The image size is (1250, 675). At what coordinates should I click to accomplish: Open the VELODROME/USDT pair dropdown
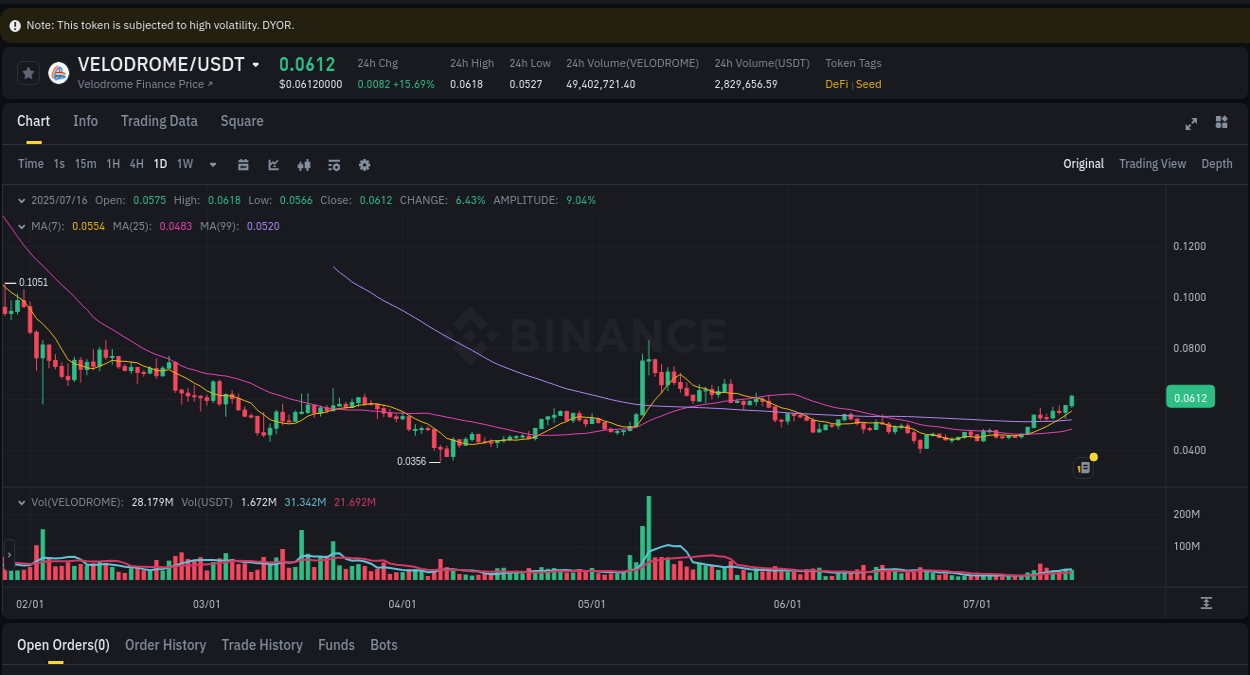click(256, 63)
